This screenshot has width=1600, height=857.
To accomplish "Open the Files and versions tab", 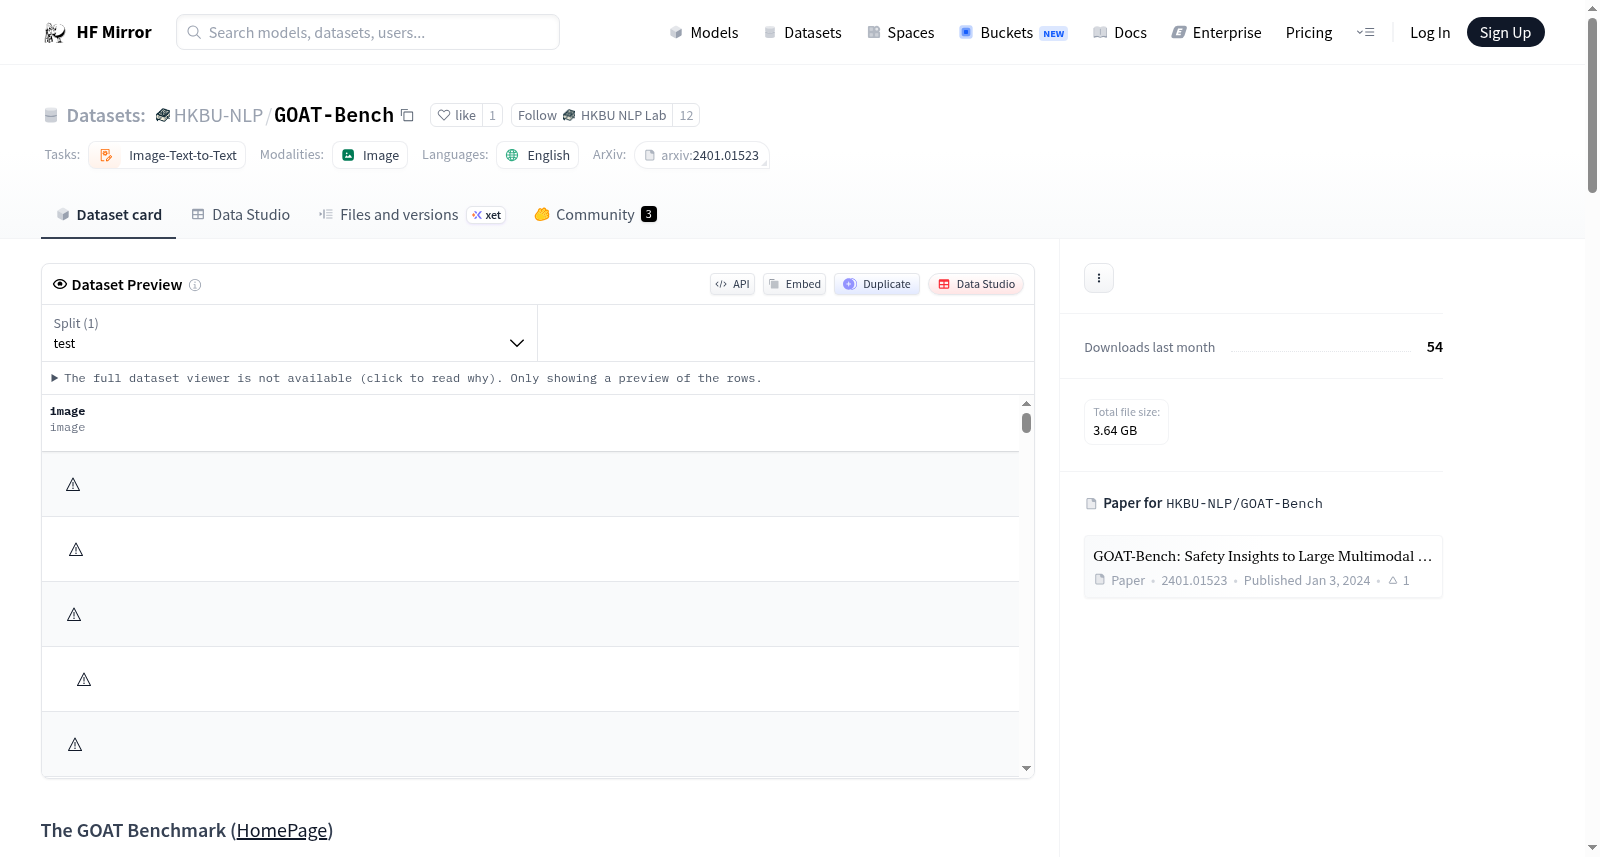I will [412, 215].
